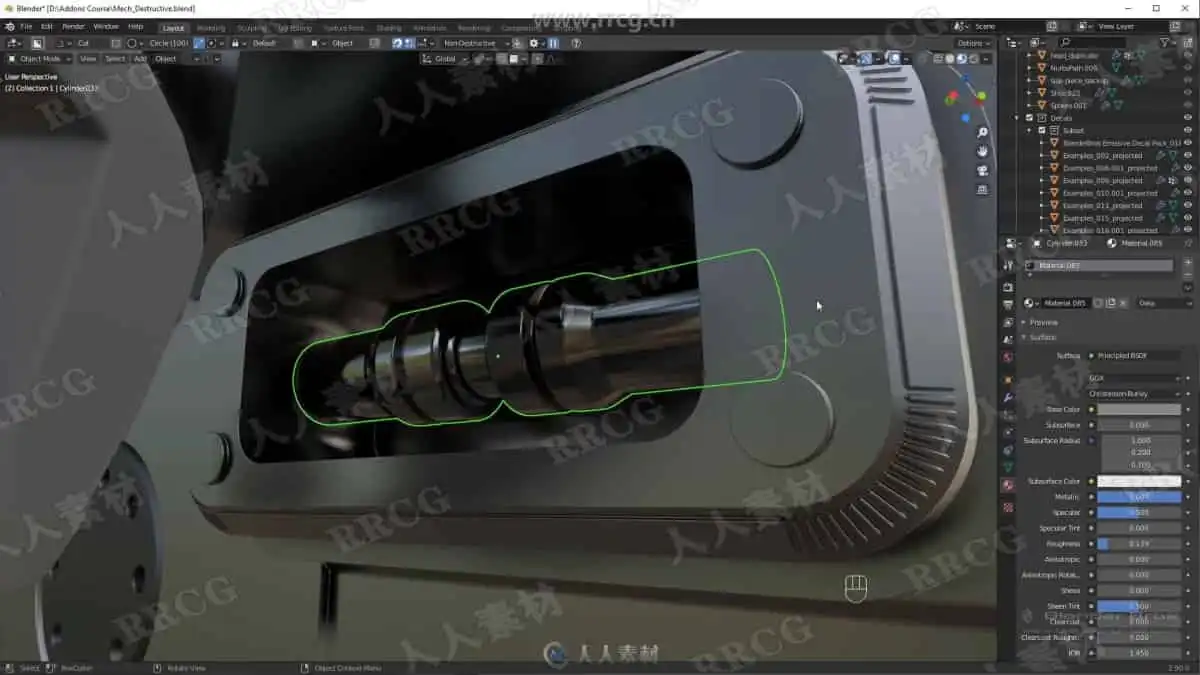Open the Material properties tab
Screen dimensions: 1200x675
tap(1008, 485)
